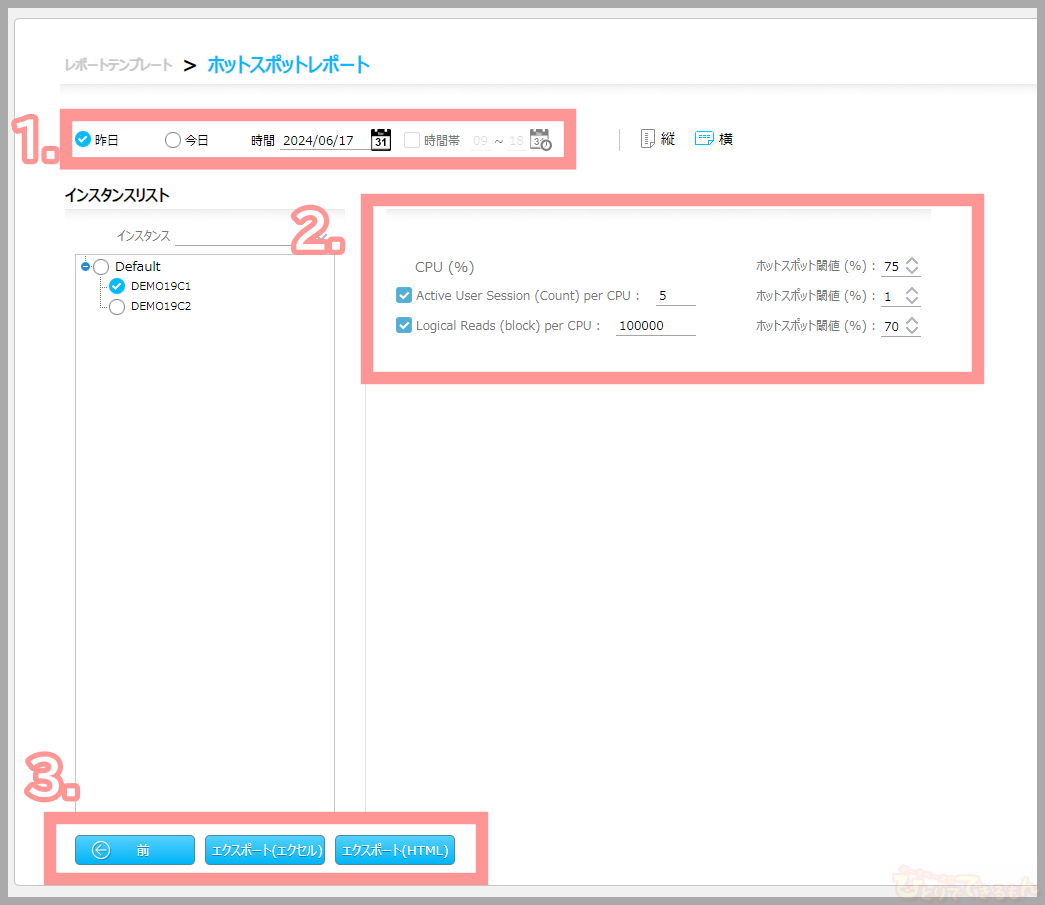Viewport: 1045px width, 905px height.
Task: Toggle DEMO19C1 instance selection
Action: pyautogui.click(x=117, y=286)
